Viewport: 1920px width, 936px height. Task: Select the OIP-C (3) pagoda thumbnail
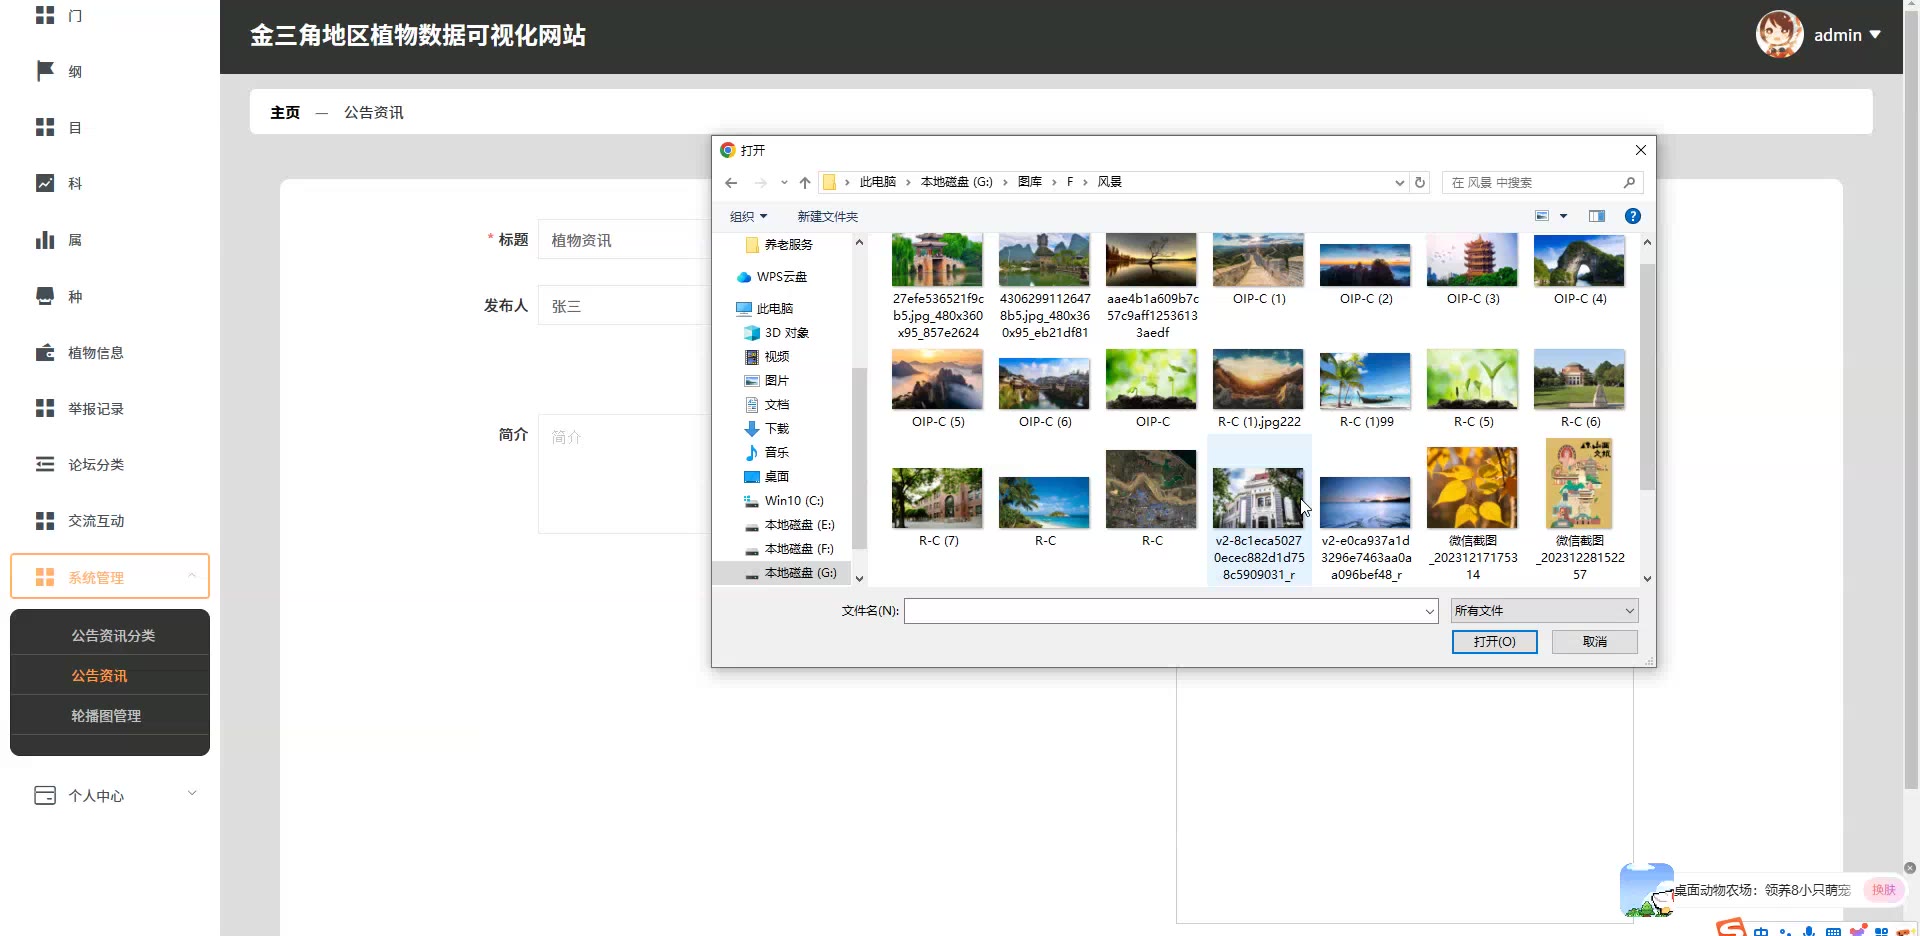(x=1472, y=262)
